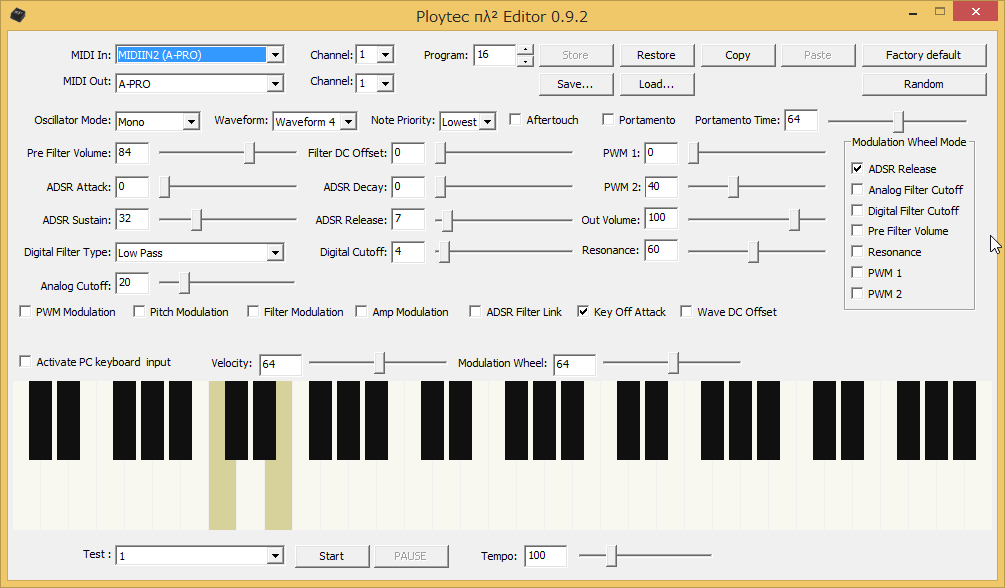Click the Velocity slider handle
This screenshot has width=1005, height=588.
379,362
